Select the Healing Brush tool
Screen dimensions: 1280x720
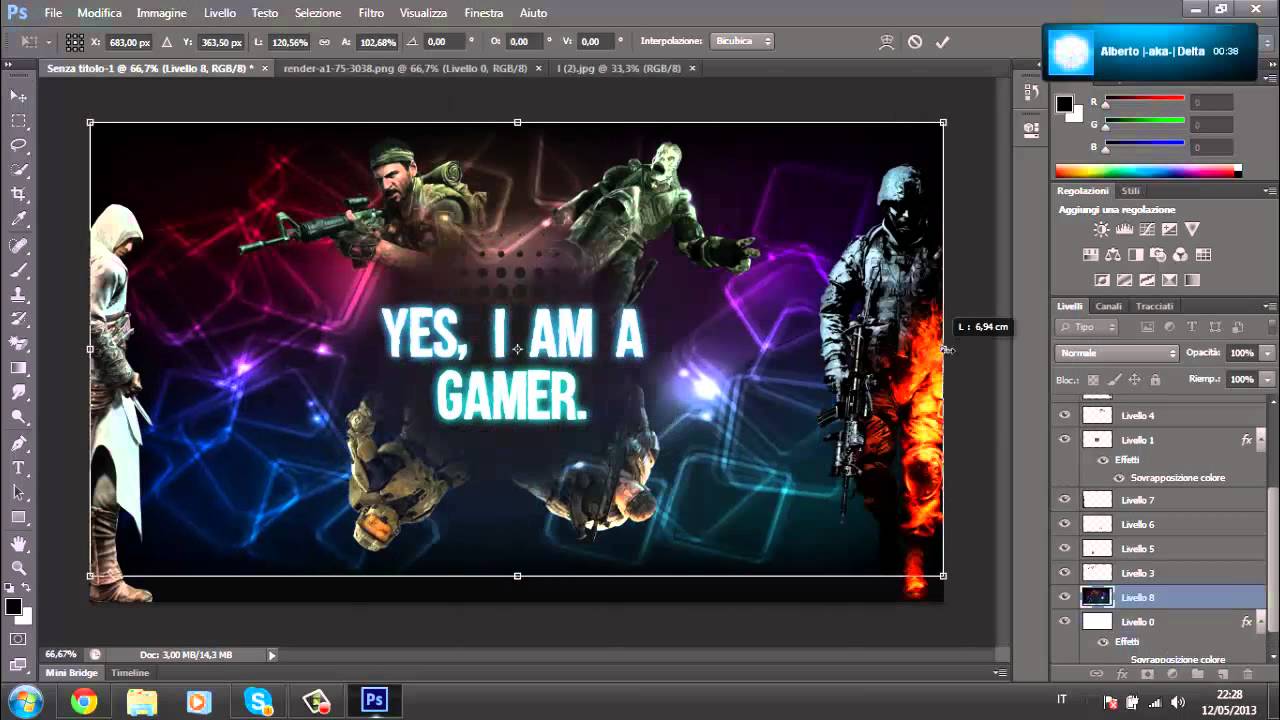coord(18,245)
